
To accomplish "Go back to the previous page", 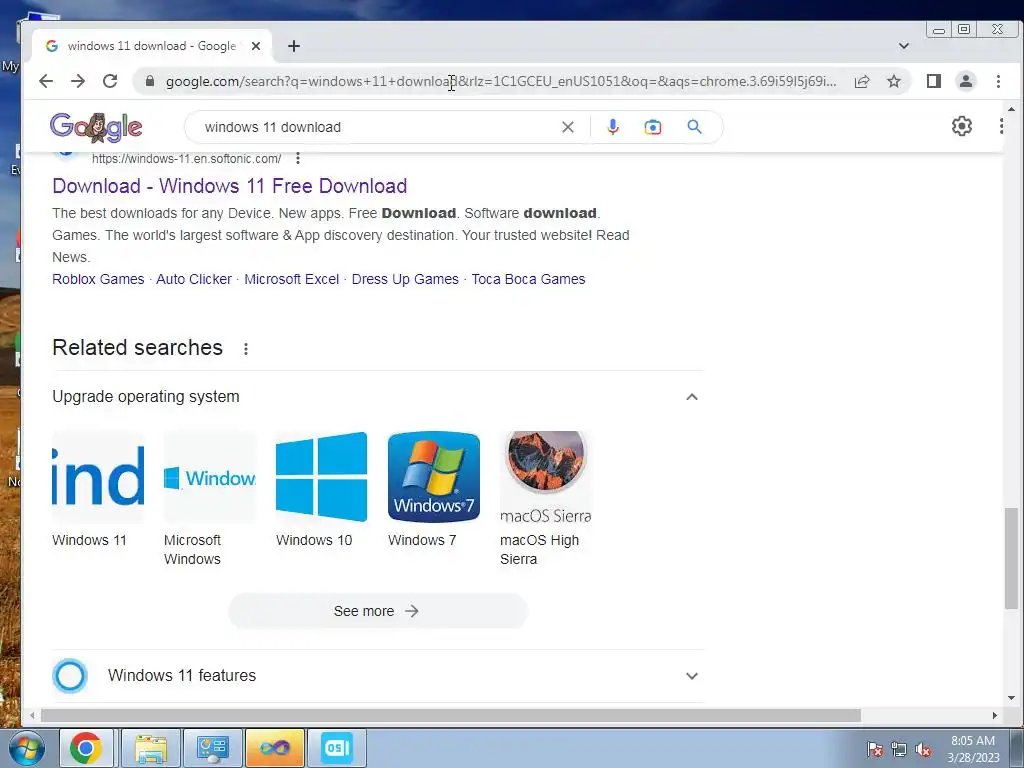I will (46, 81).
